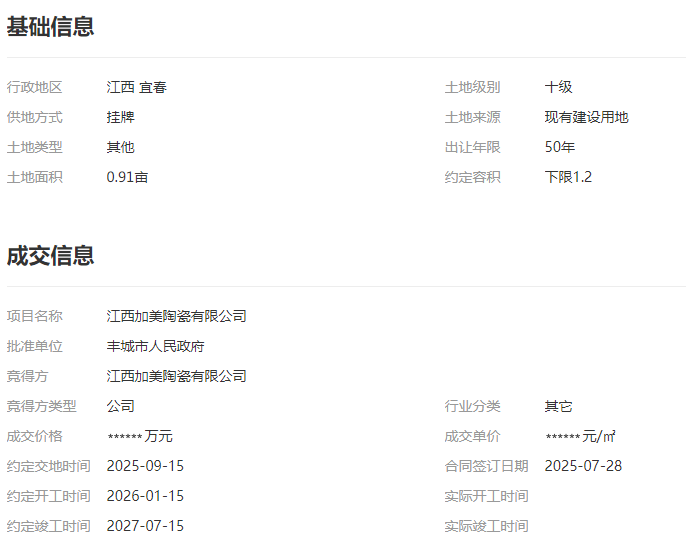This screenshot has width=686, height=553.
Task: Select the 2025-07-28 contract signing date
Action: [583, 466]
